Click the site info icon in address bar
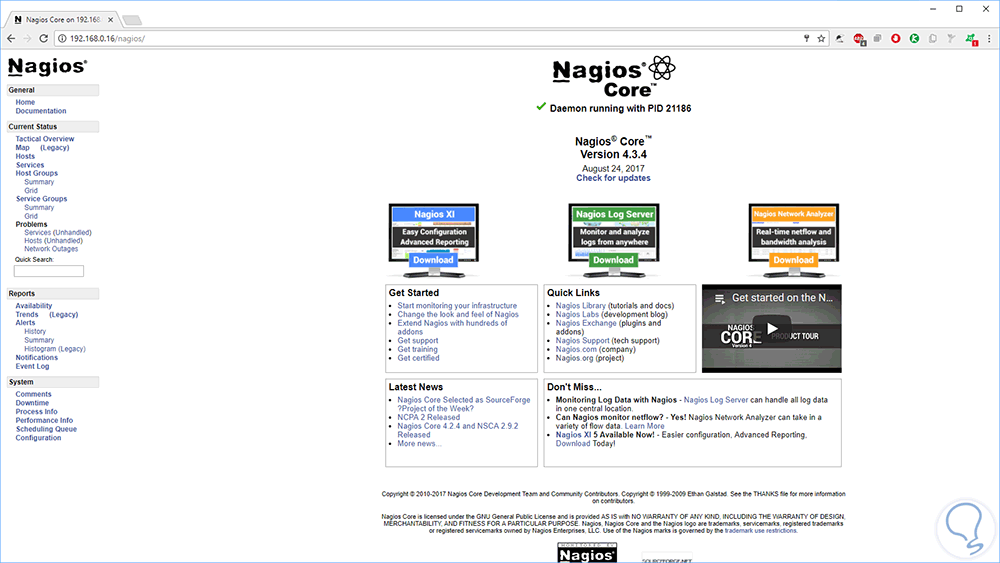1000x563 pixels. [x=62, y=38]
